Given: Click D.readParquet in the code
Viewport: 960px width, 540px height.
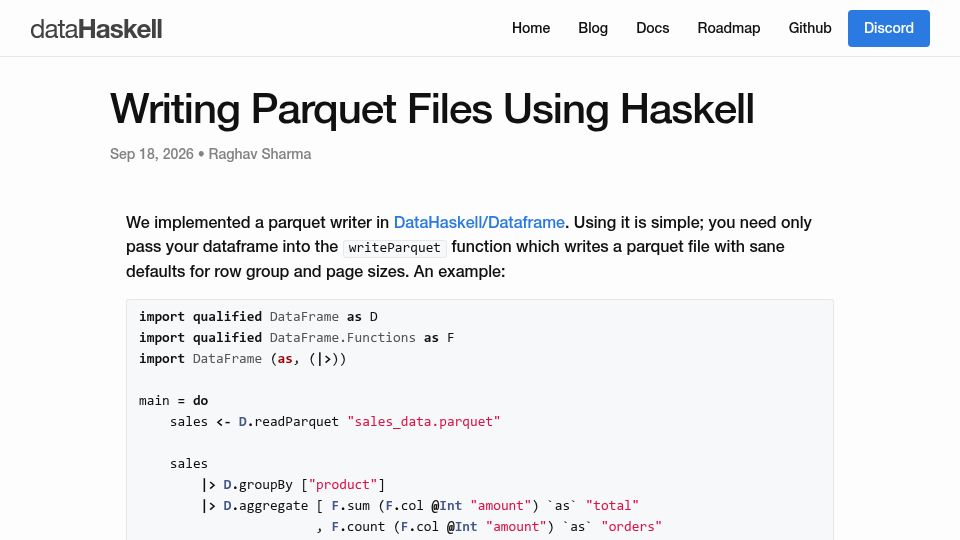Looking at the screenshot, I should pos(288,421).
